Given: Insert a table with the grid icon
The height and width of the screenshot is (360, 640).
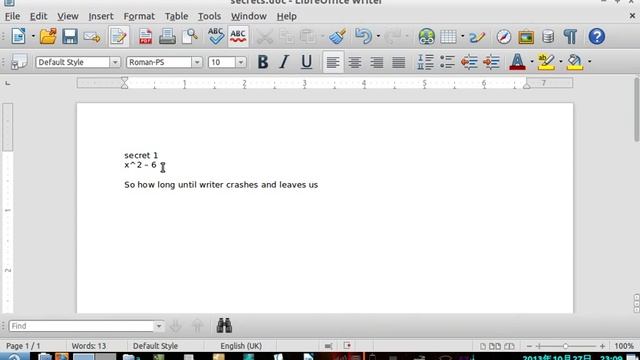Looking at the screenshot, I should (448, 37).
